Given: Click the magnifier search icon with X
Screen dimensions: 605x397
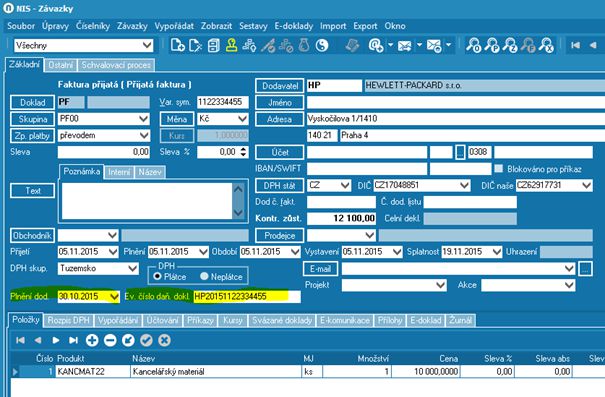Looking at the screenshot, I should tap(546, 46).
